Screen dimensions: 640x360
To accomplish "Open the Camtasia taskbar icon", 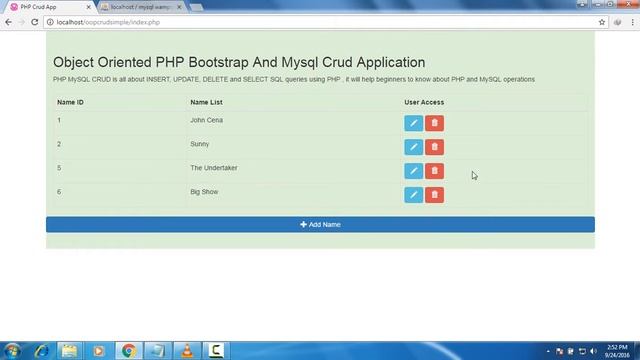I will tap(216, 351).
